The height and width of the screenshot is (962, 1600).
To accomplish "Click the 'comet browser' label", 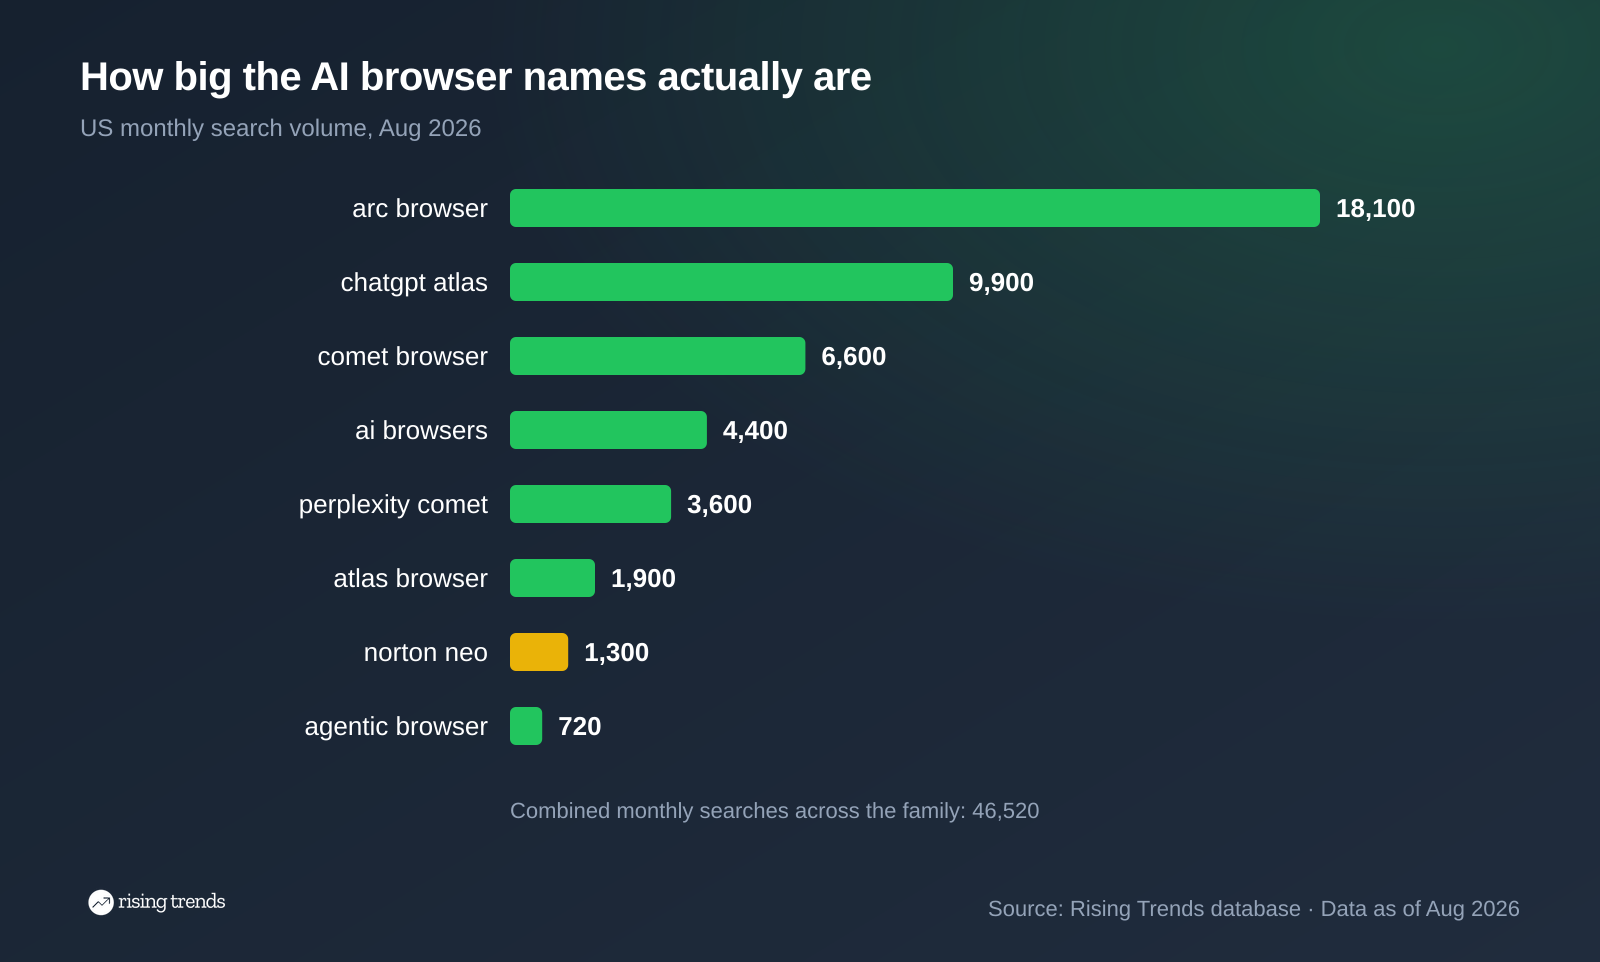I will point(403,356).
